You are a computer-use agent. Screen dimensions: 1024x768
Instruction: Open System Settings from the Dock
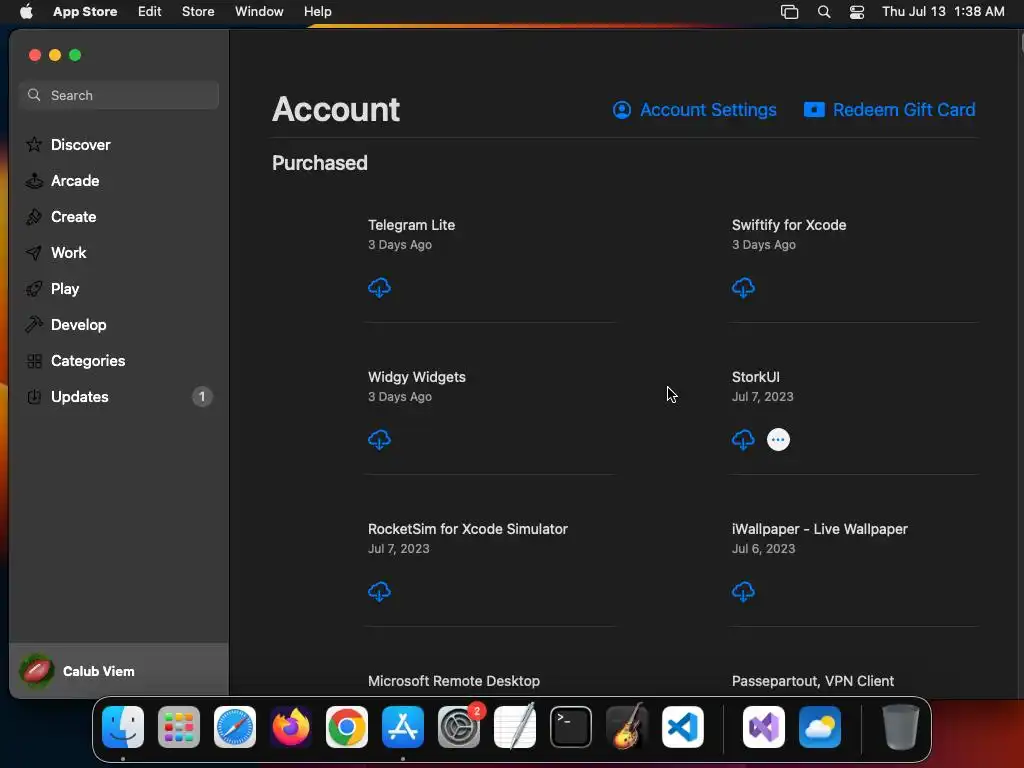(x=459, y=727)
